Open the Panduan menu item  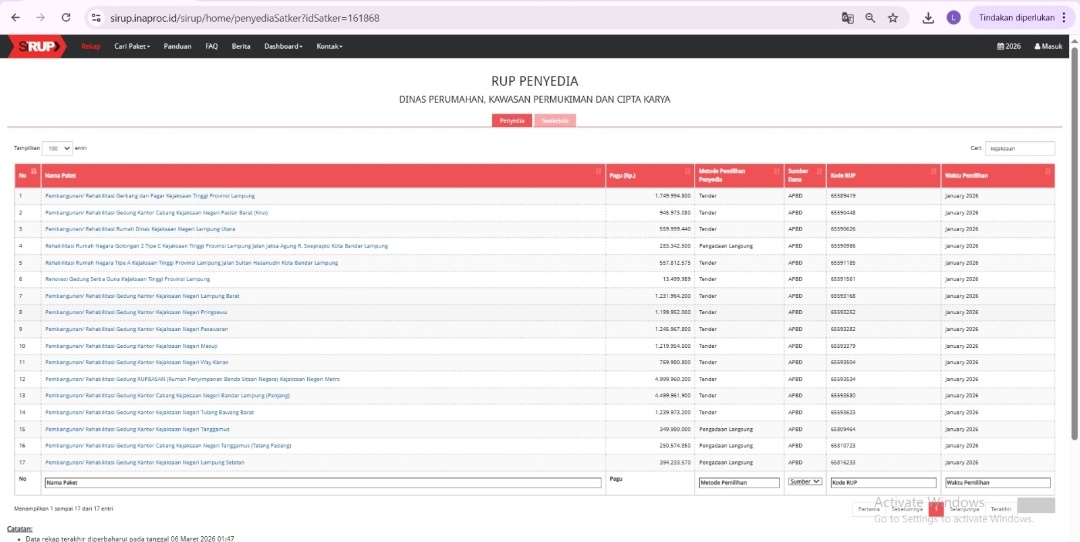point(177,46)
